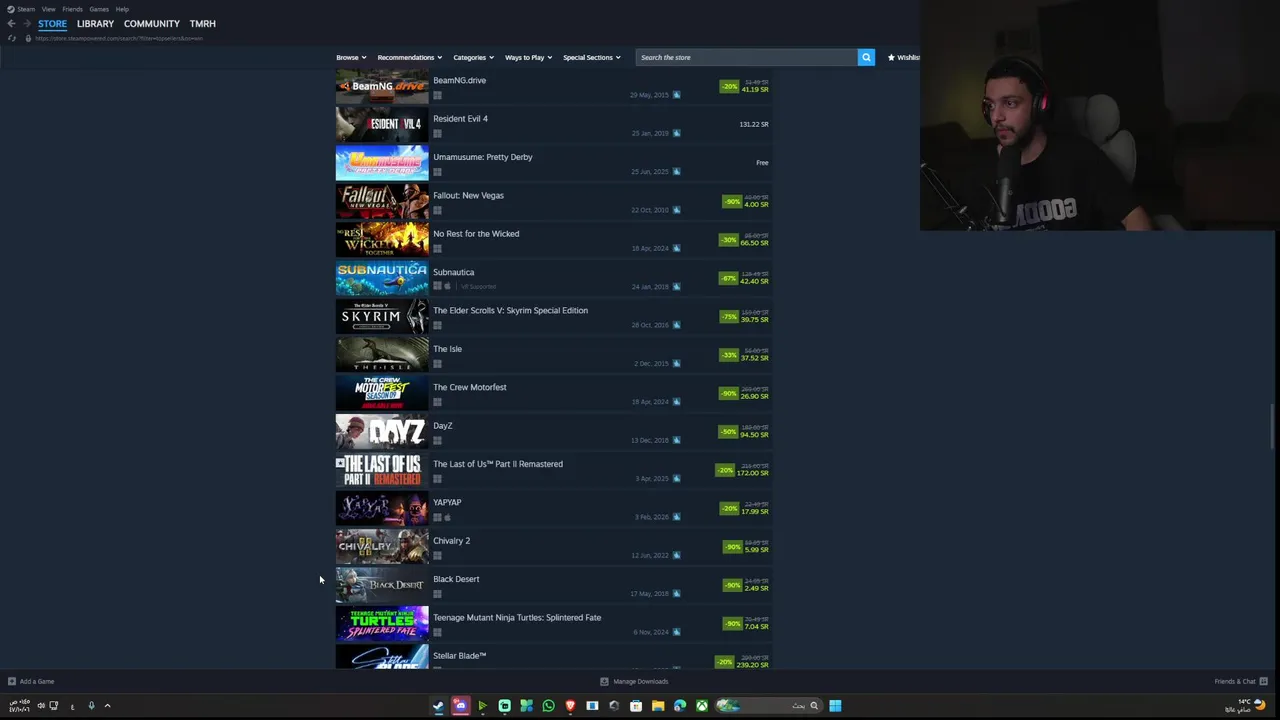Image resolution: width=1280 pixels, height=720 pixels.
Task: Click the magnifier store search button
Action: point(866,57)
